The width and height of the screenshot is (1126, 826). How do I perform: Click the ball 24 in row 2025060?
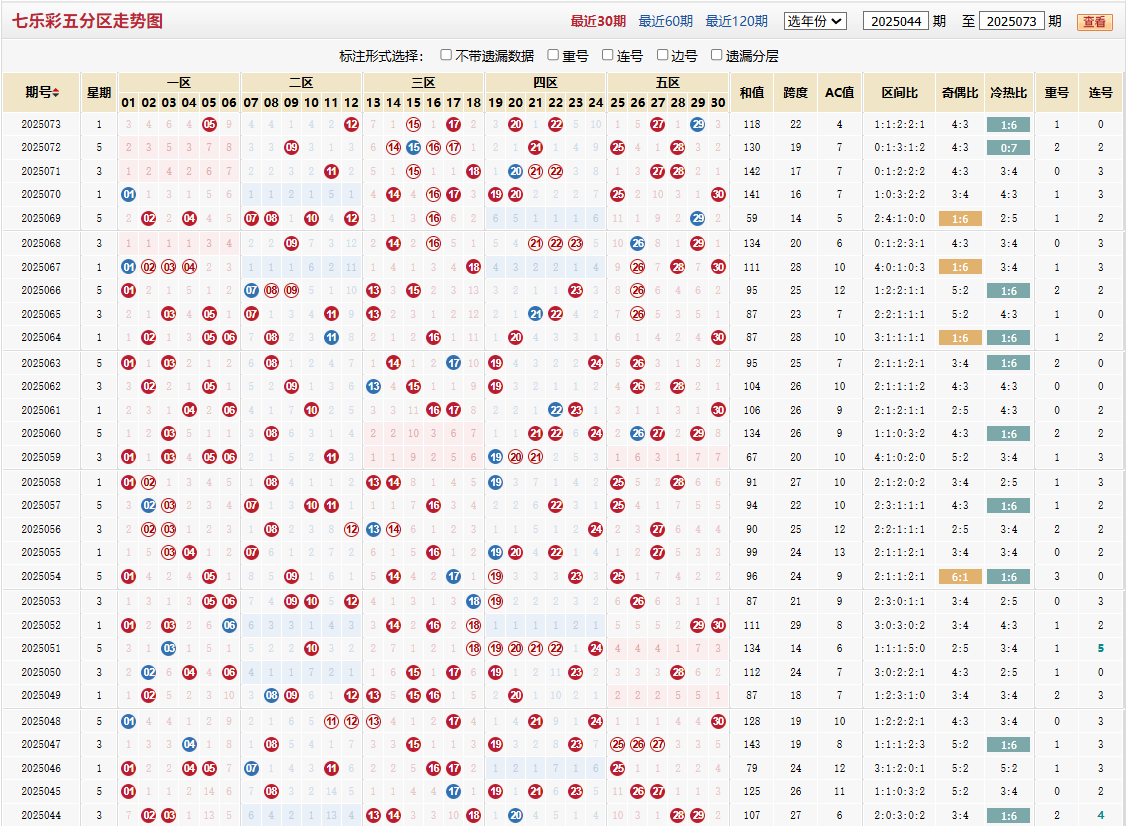coord(595,433)
